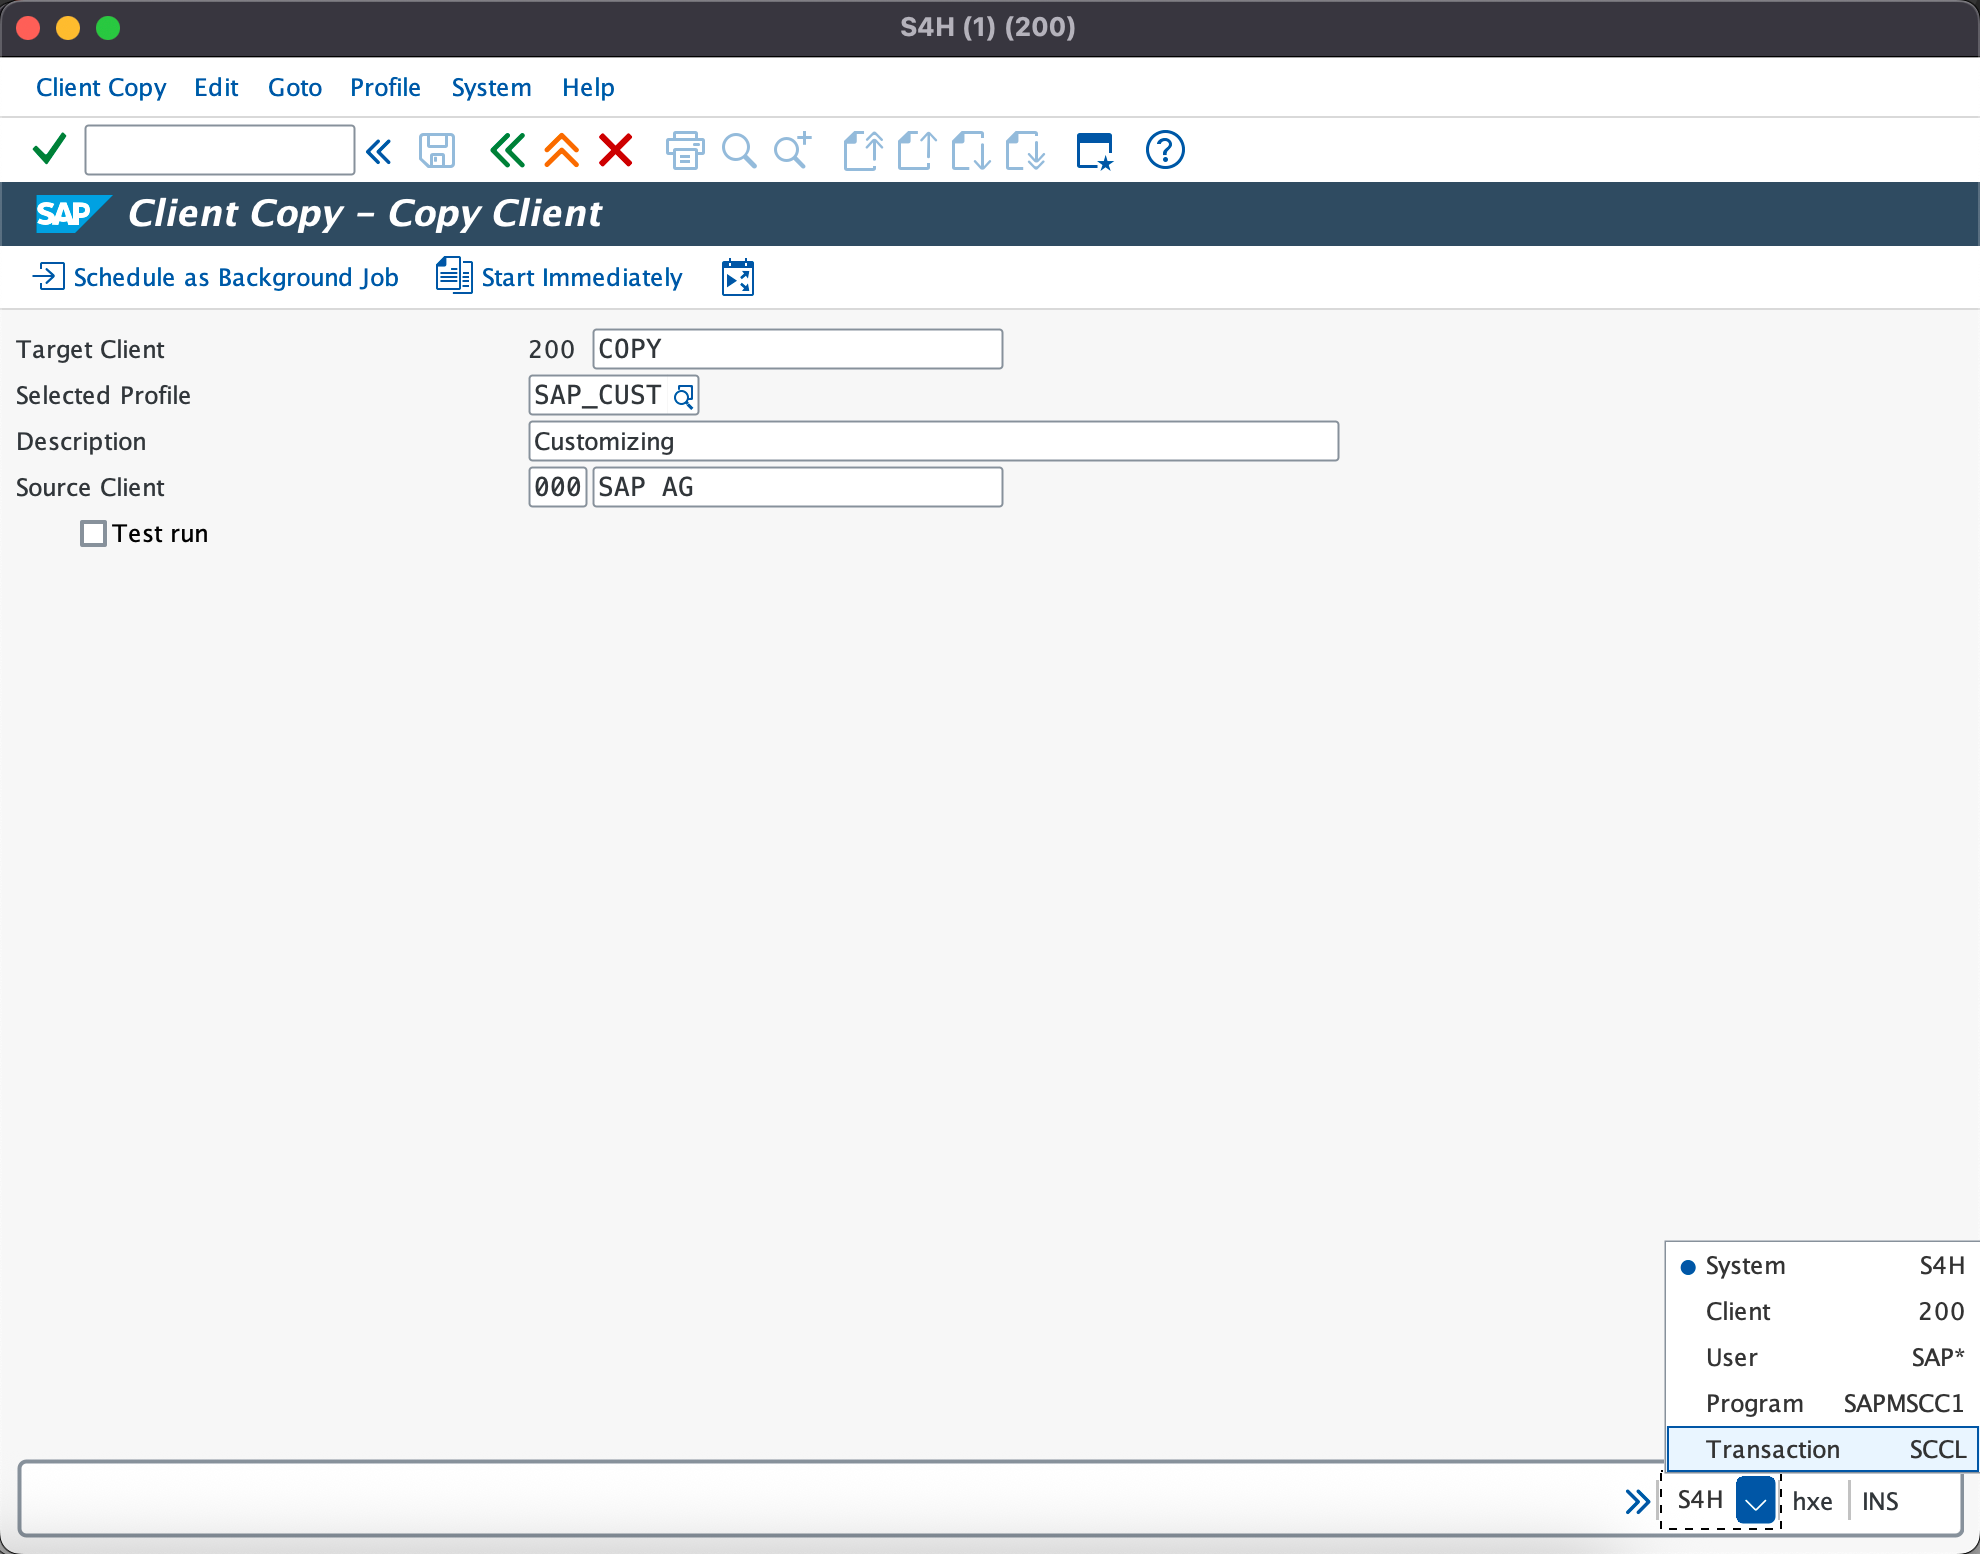
Task: Open value help for Selected Profile field
Action: click(x=684, y=397)
